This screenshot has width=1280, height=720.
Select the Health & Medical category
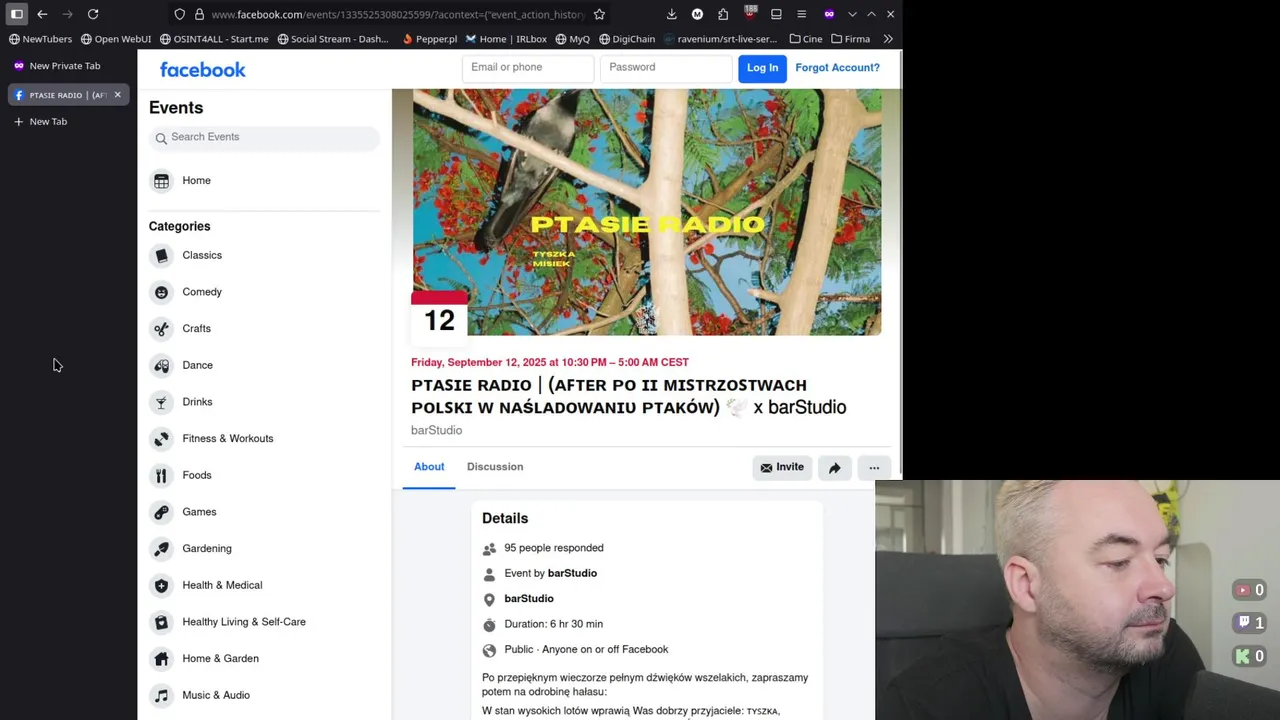pos(264,585)
